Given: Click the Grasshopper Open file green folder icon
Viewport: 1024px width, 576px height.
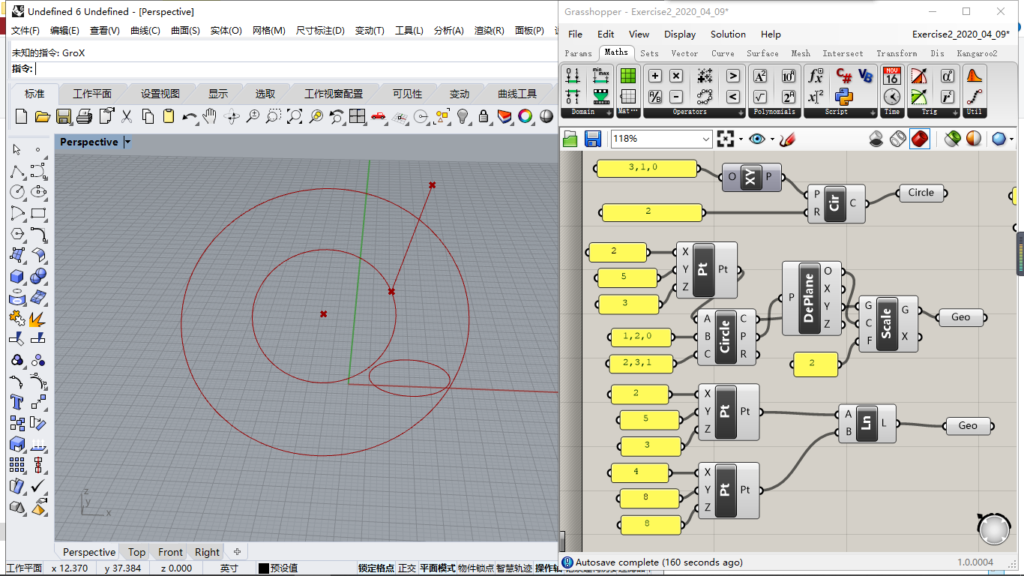Looking at the screenshot, I should [570, 138].
